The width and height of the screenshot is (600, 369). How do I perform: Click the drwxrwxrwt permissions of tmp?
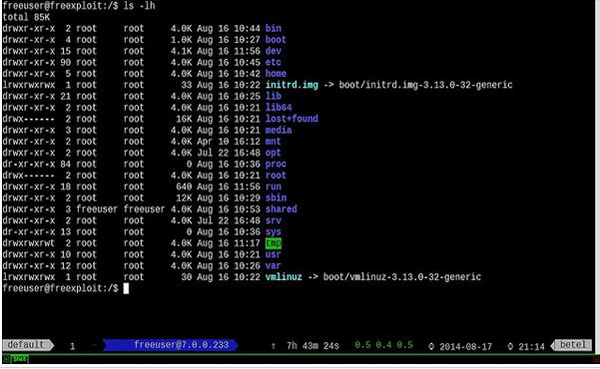click(29, 243)
